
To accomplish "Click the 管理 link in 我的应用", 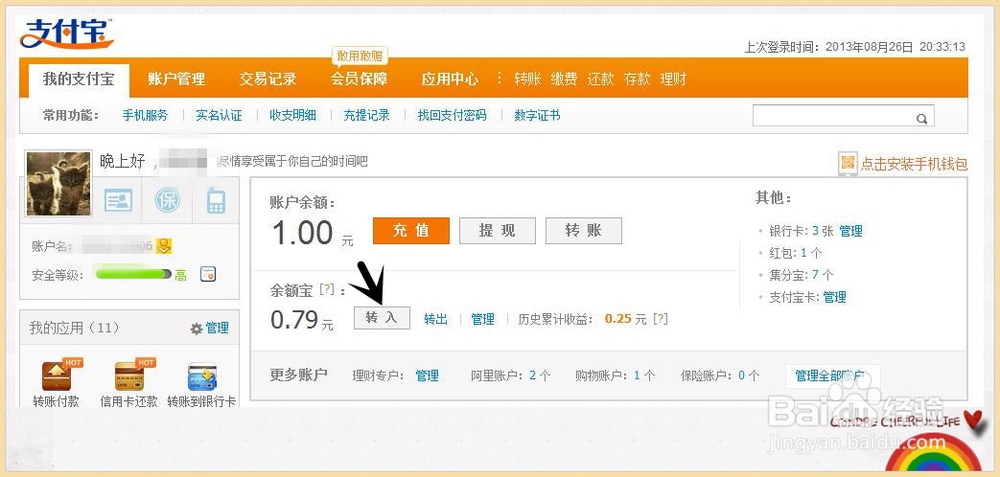I will (x=217, y=328).
